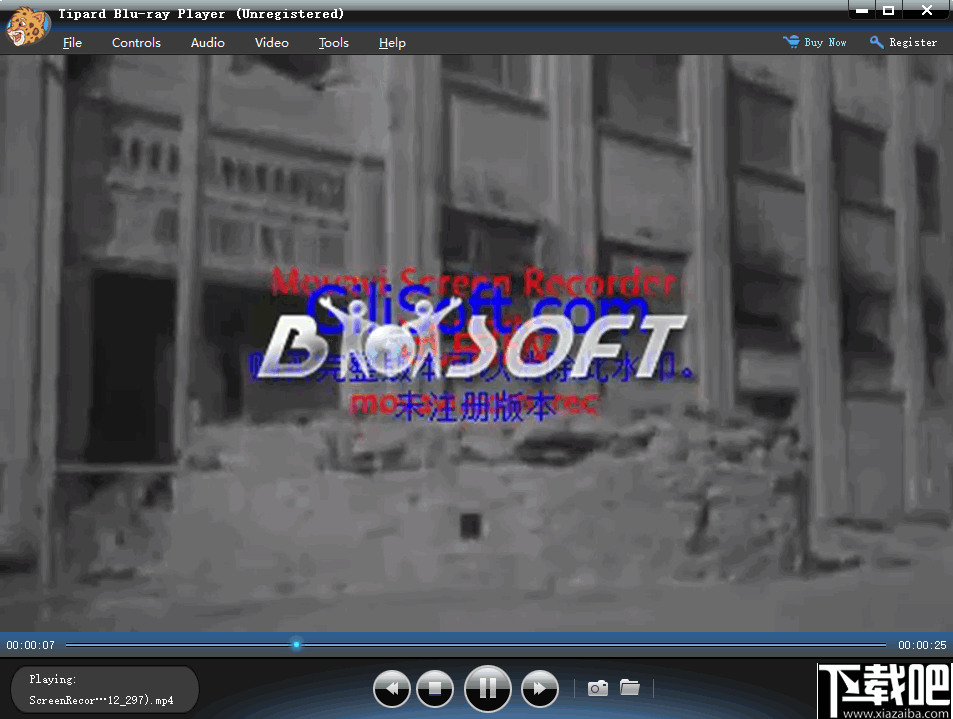Fast forward the video

pyautogui.click(x=540, y=689)
